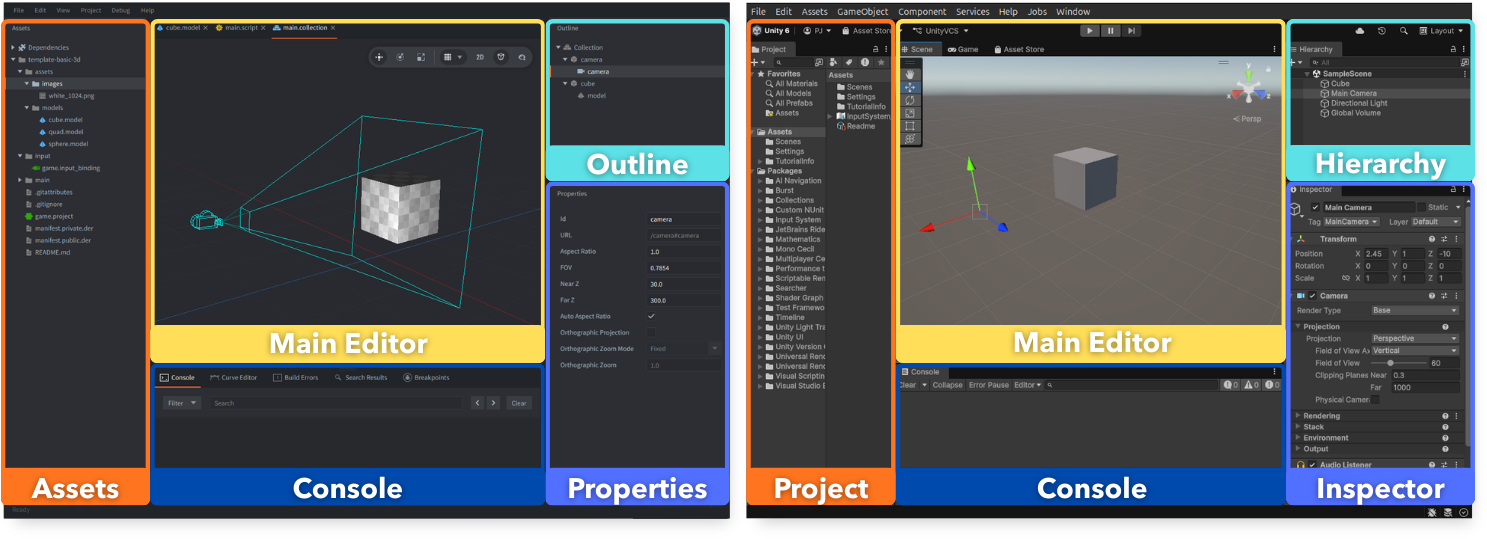
Task: Select the Rect tool in Unity scene toolbar
Action: (910, 126)
